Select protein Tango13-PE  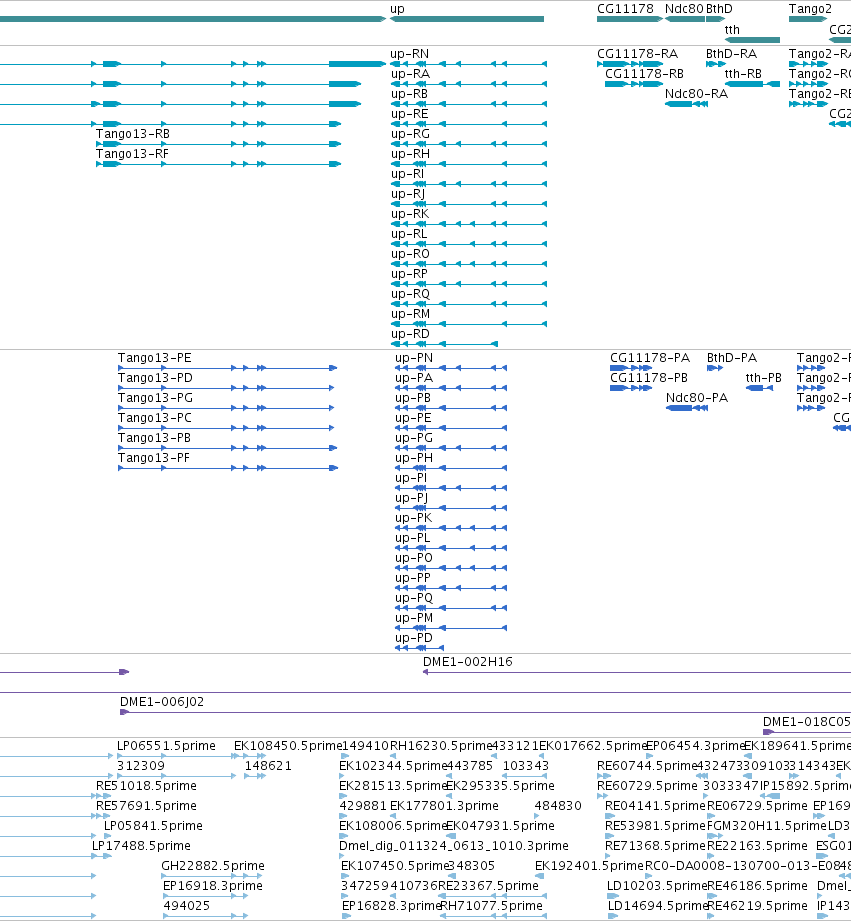click(x=227, y=368)
